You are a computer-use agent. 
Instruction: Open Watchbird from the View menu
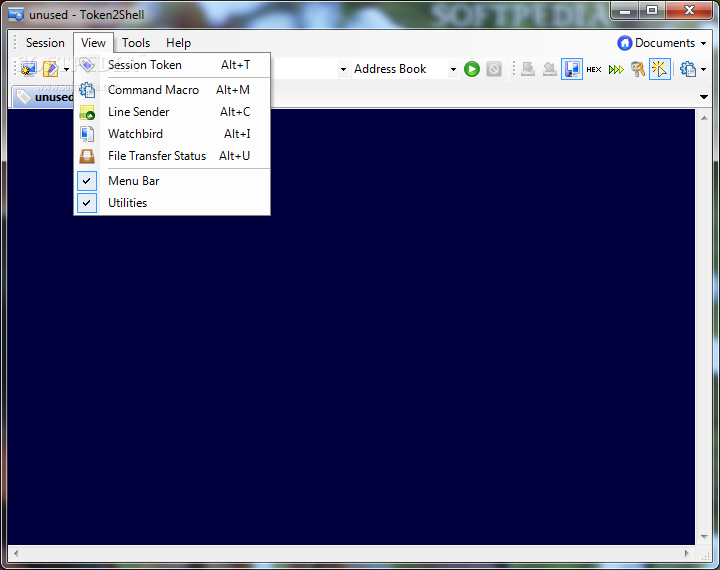tap(172, 134)
